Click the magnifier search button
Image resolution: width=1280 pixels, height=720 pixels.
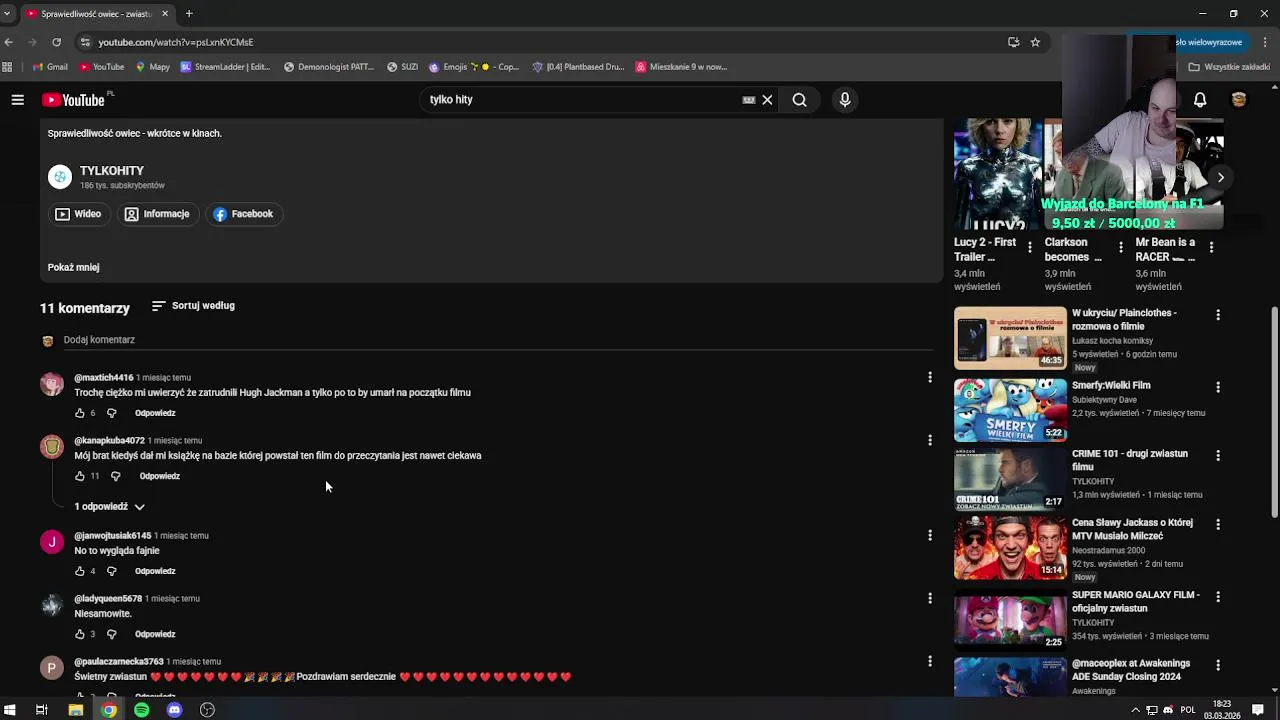(799, 100)
